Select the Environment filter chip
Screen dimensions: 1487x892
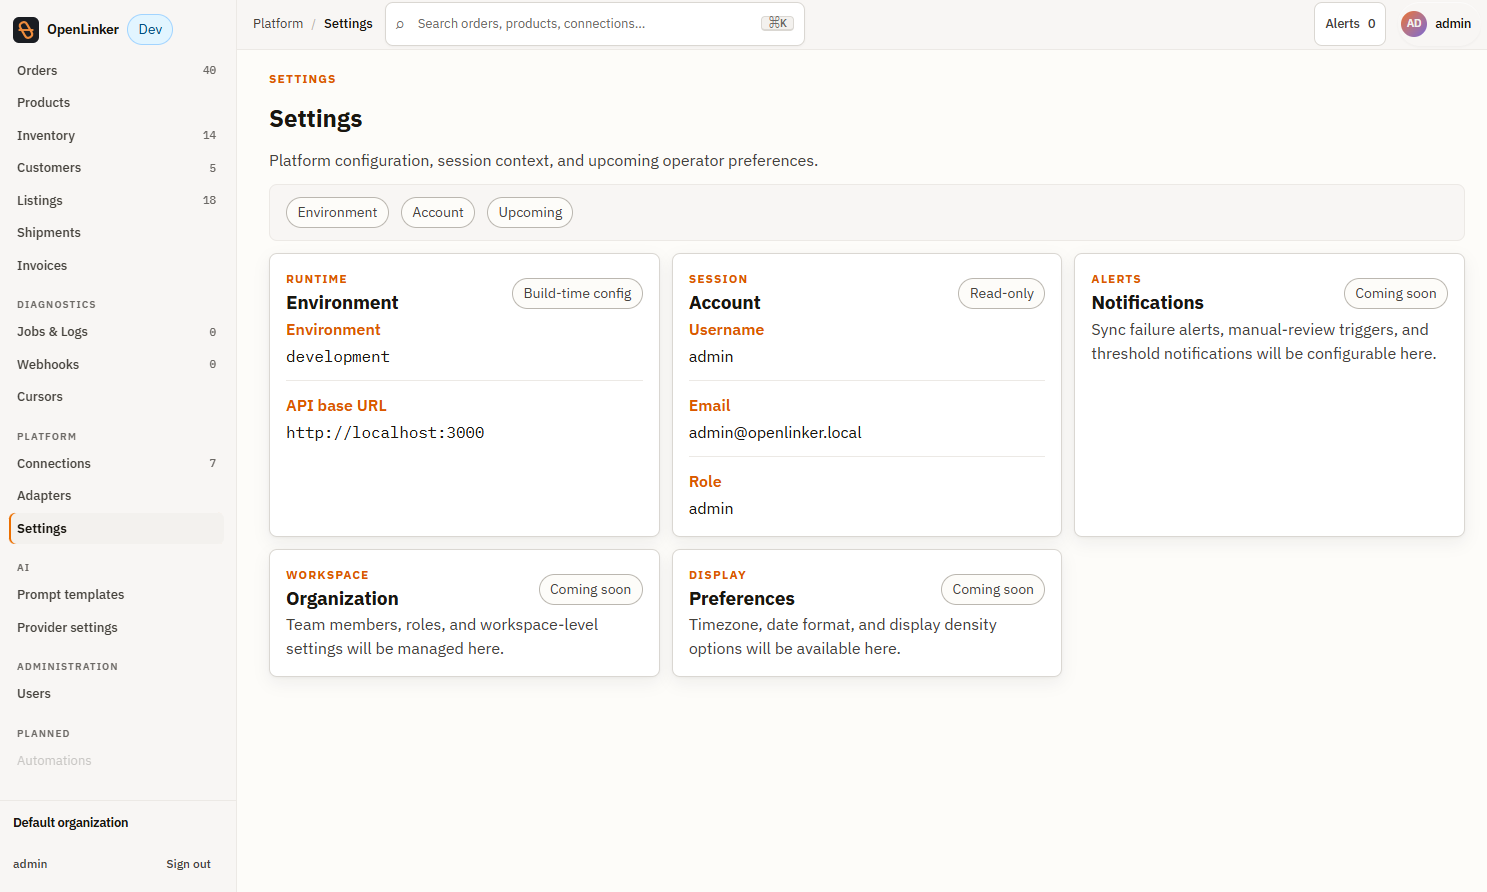point(337,212)
